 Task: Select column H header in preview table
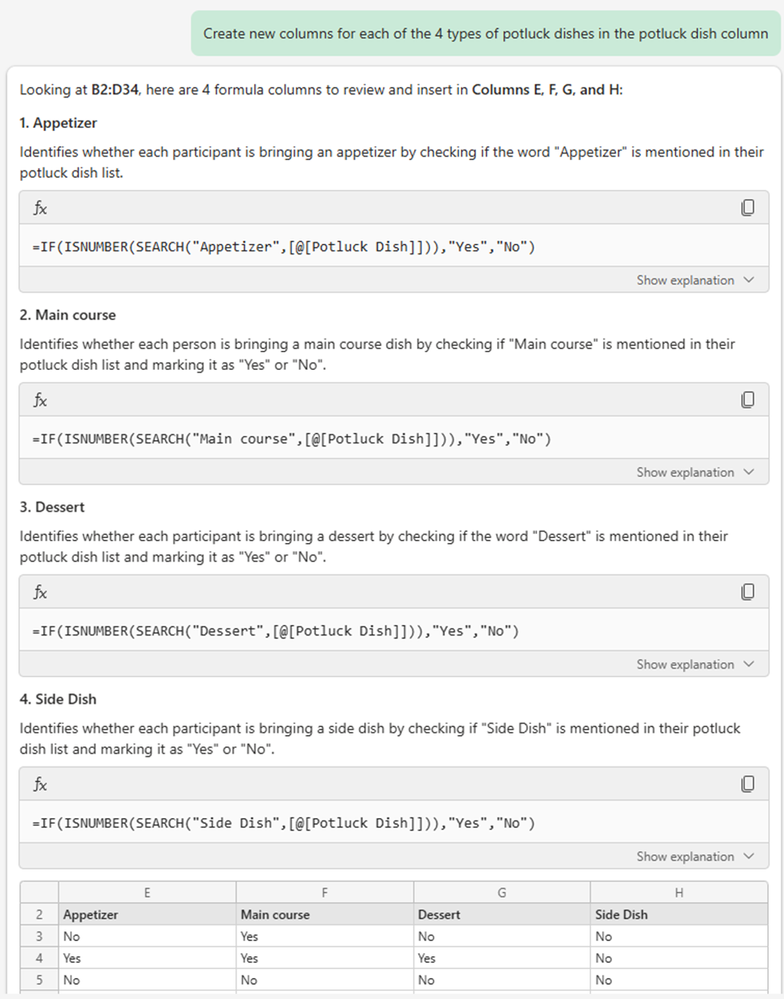(x=679, y=893)
